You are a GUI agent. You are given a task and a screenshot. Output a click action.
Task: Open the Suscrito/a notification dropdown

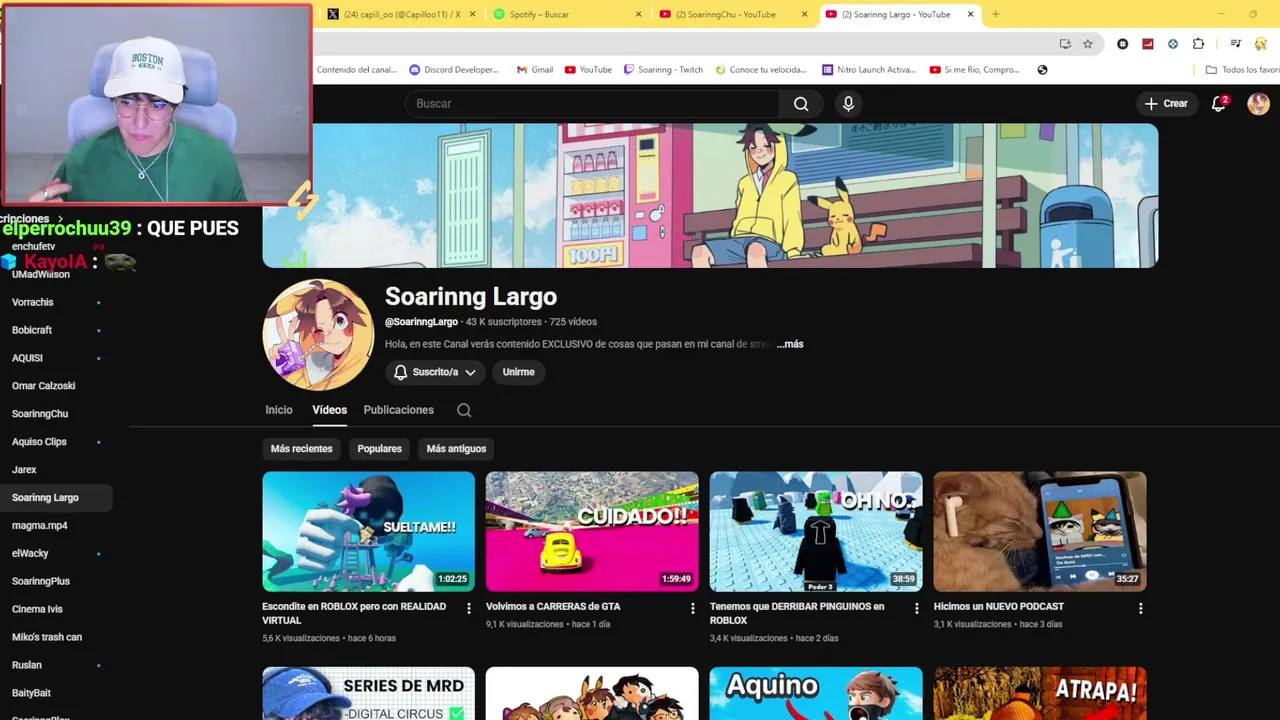click(x=435, y=372)
